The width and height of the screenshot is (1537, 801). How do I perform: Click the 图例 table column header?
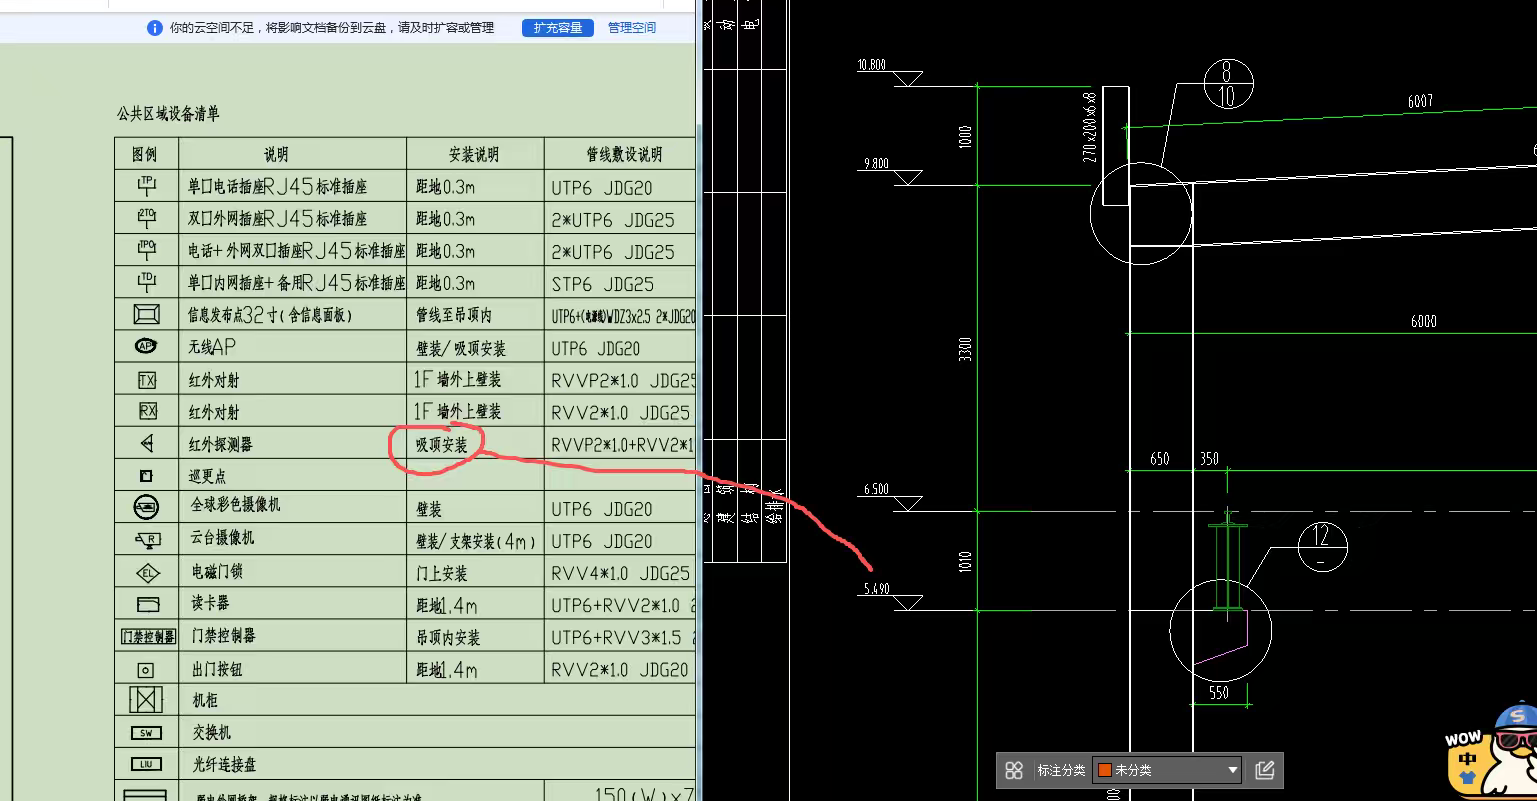point(146,155)
